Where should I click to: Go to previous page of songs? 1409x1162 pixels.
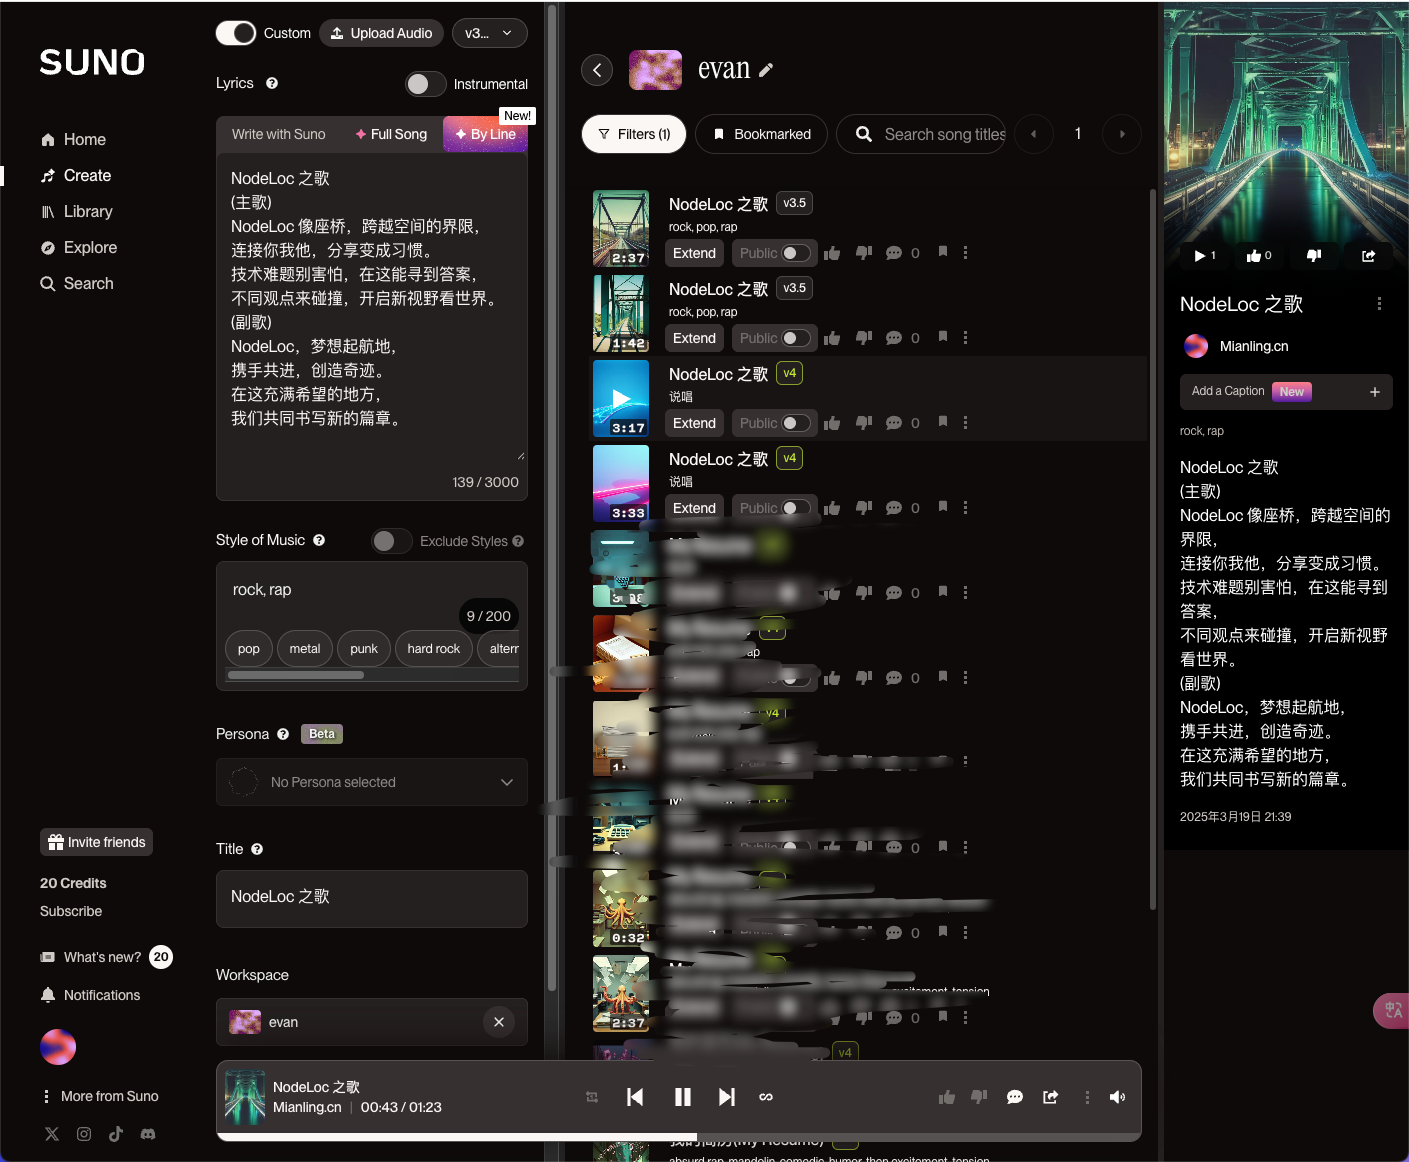pos(1034,134)
